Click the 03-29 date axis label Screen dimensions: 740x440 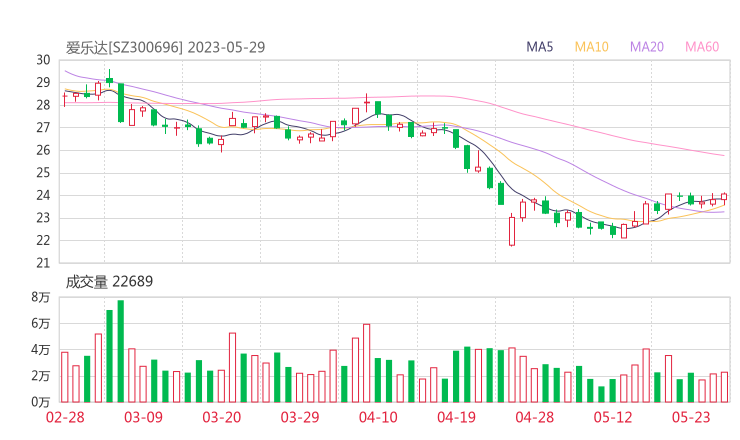tap(300, 417)
